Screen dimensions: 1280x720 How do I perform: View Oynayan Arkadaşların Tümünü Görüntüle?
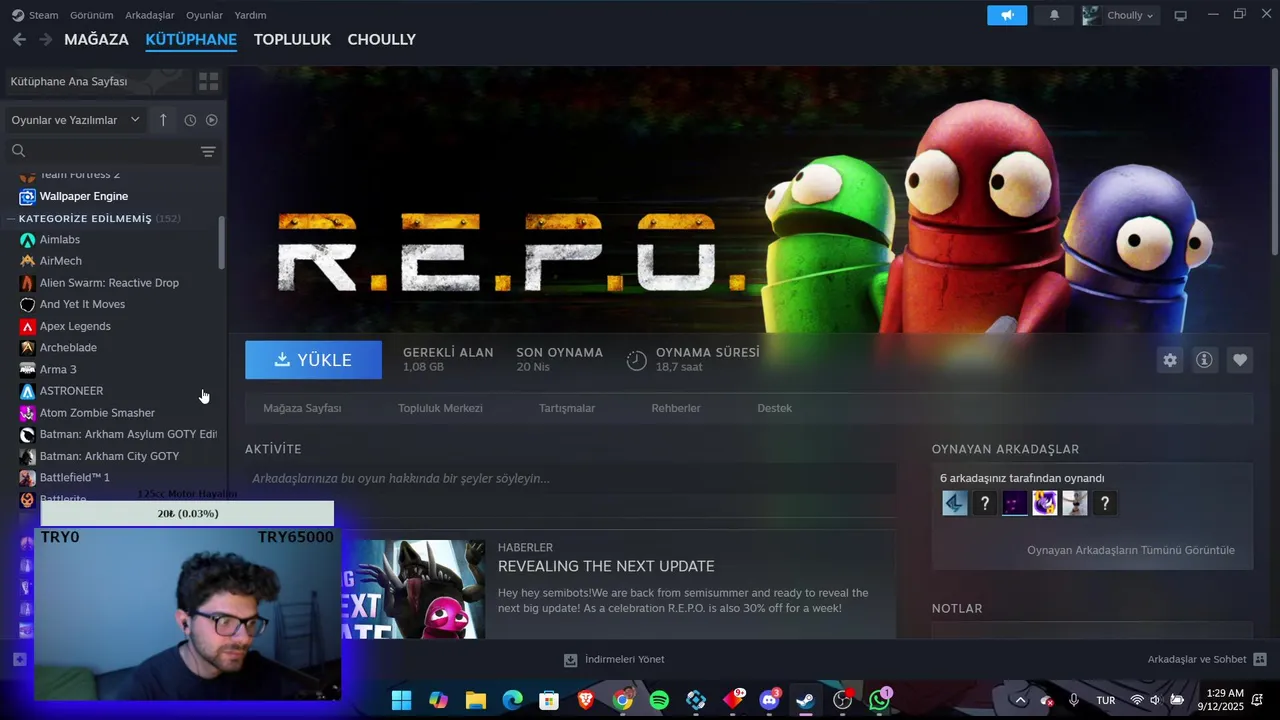tap(1130, 550)
